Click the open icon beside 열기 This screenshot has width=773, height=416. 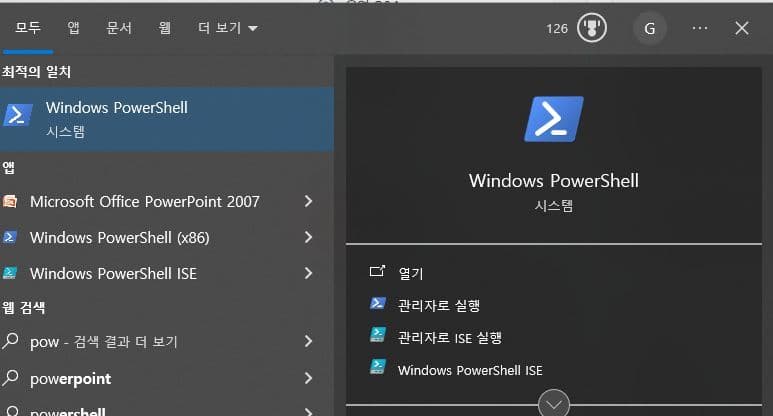377,271
